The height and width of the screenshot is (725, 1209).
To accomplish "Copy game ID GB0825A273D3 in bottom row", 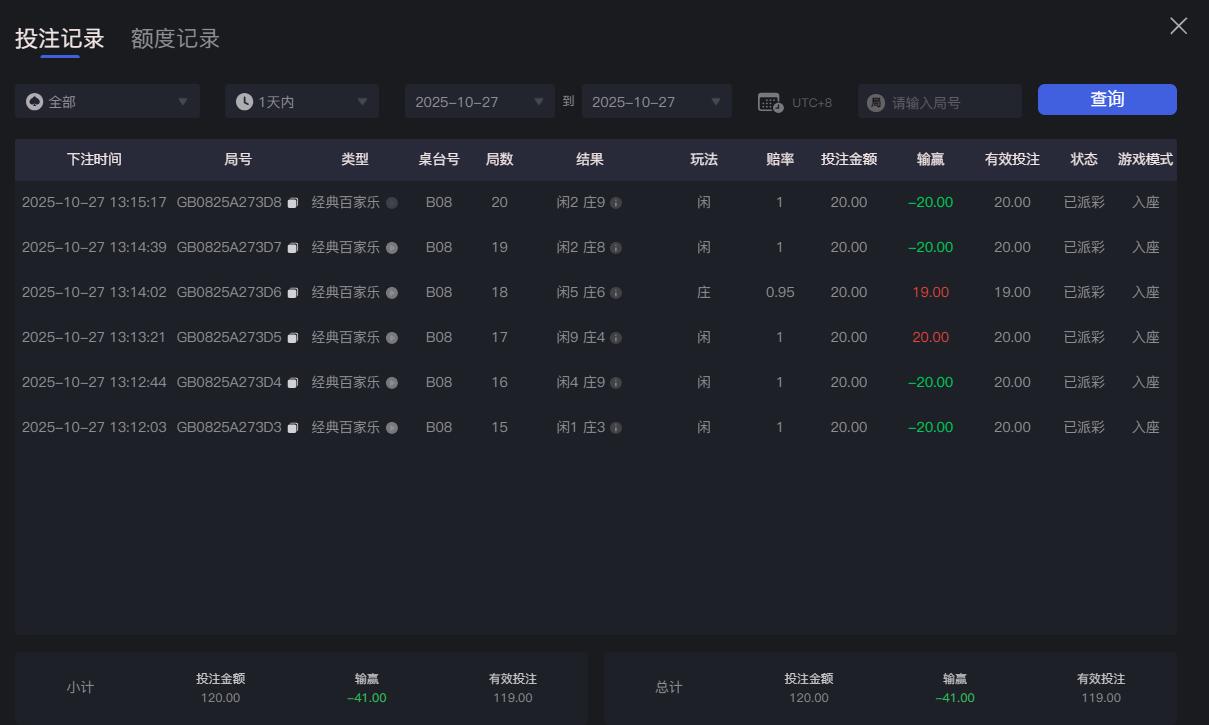I will click(x=292, y=427).
